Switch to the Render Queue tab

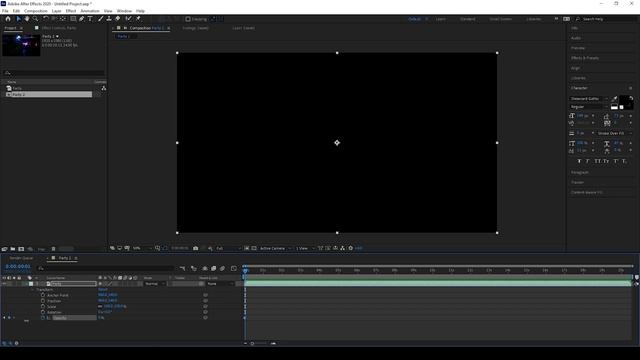(x=21, y=258)
